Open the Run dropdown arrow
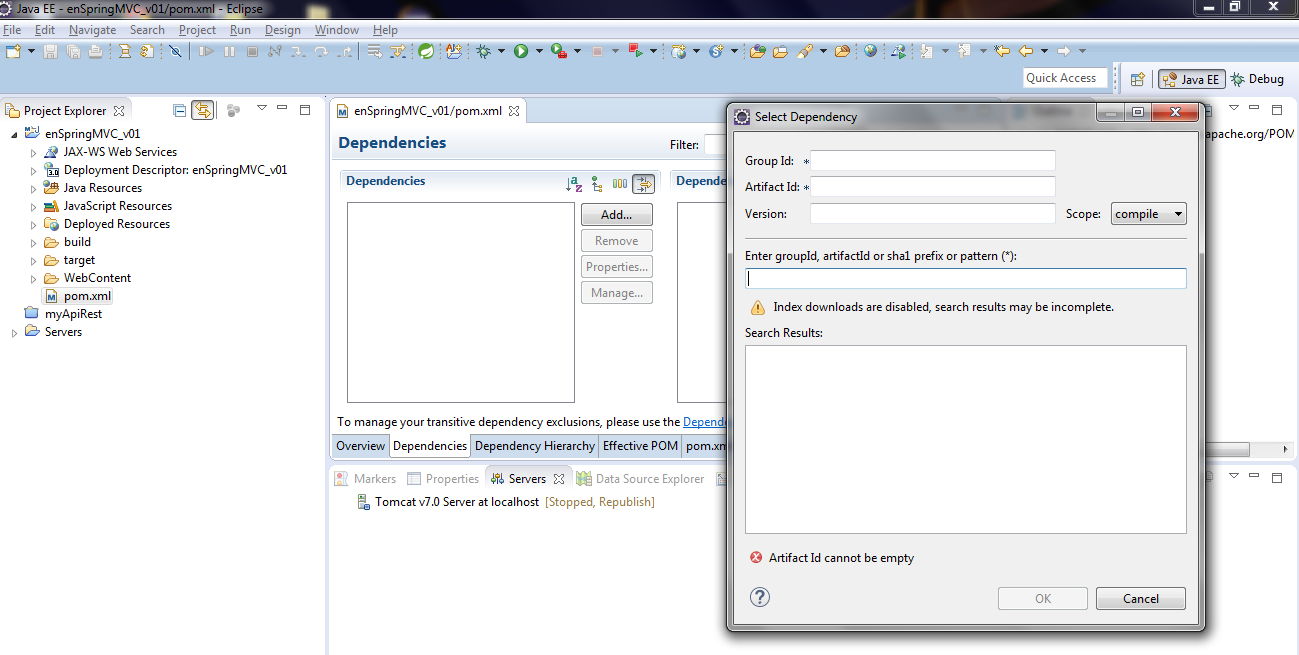Image resolution: width=1299 pixels, height=655 pixels. point(539,51)
